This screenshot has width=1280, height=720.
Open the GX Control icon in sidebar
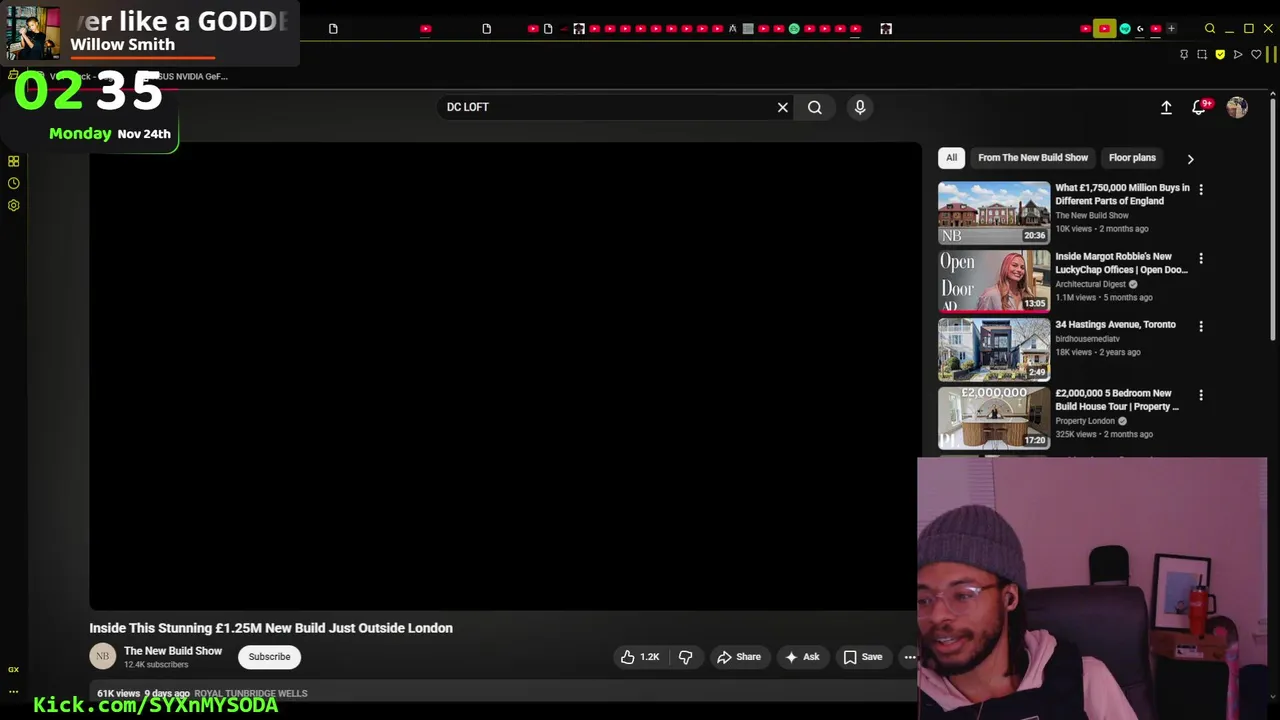pos(13,670)
